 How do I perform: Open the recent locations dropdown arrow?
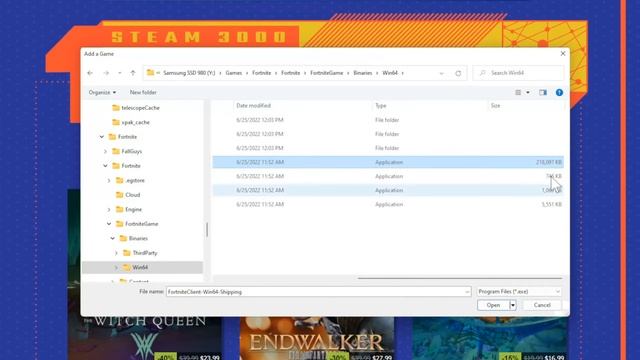tap(120, 73)
